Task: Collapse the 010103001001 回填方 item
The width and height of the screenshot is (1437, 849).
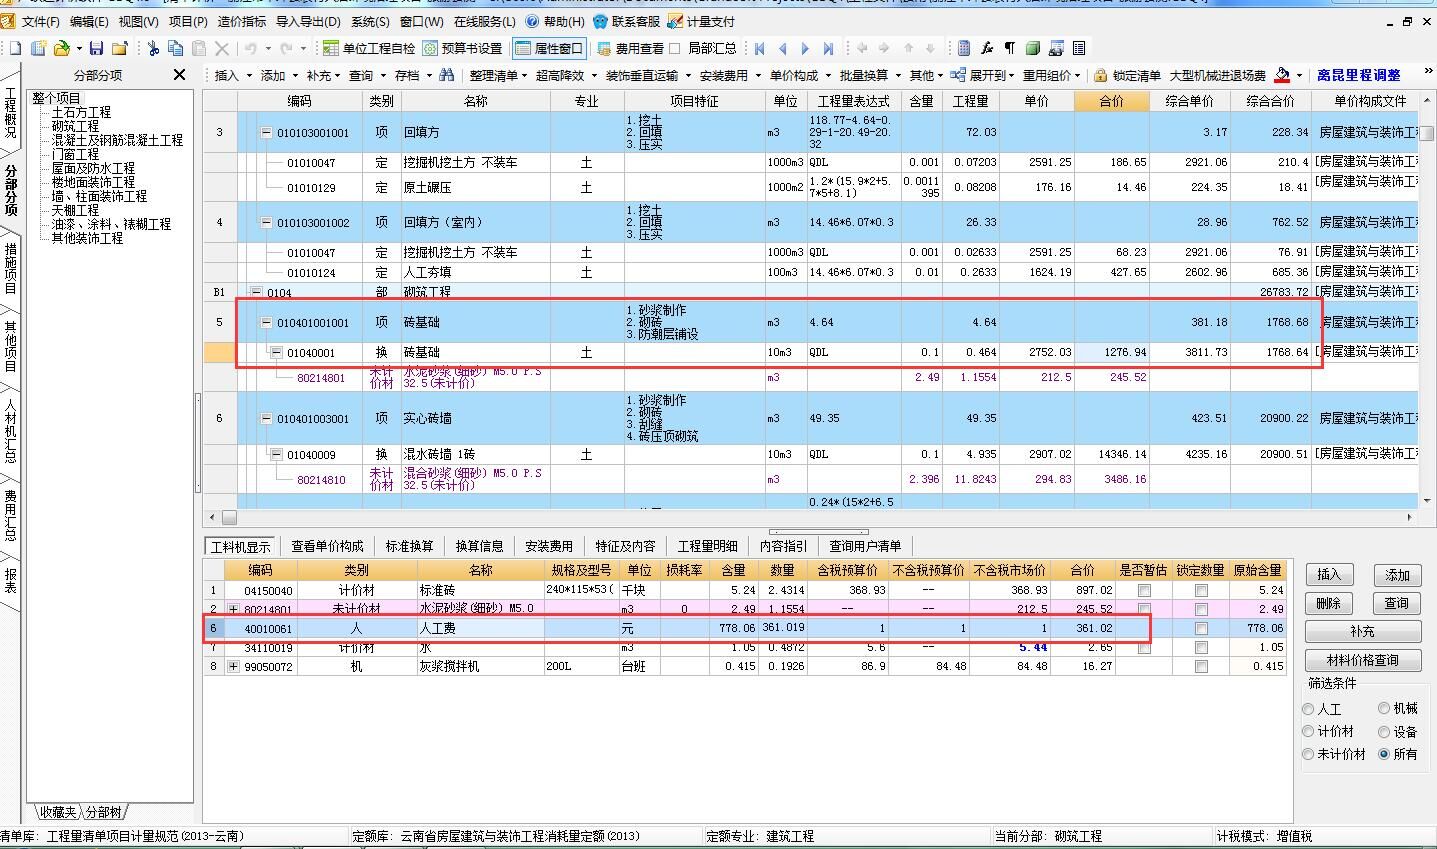Action: click(266, 133)
